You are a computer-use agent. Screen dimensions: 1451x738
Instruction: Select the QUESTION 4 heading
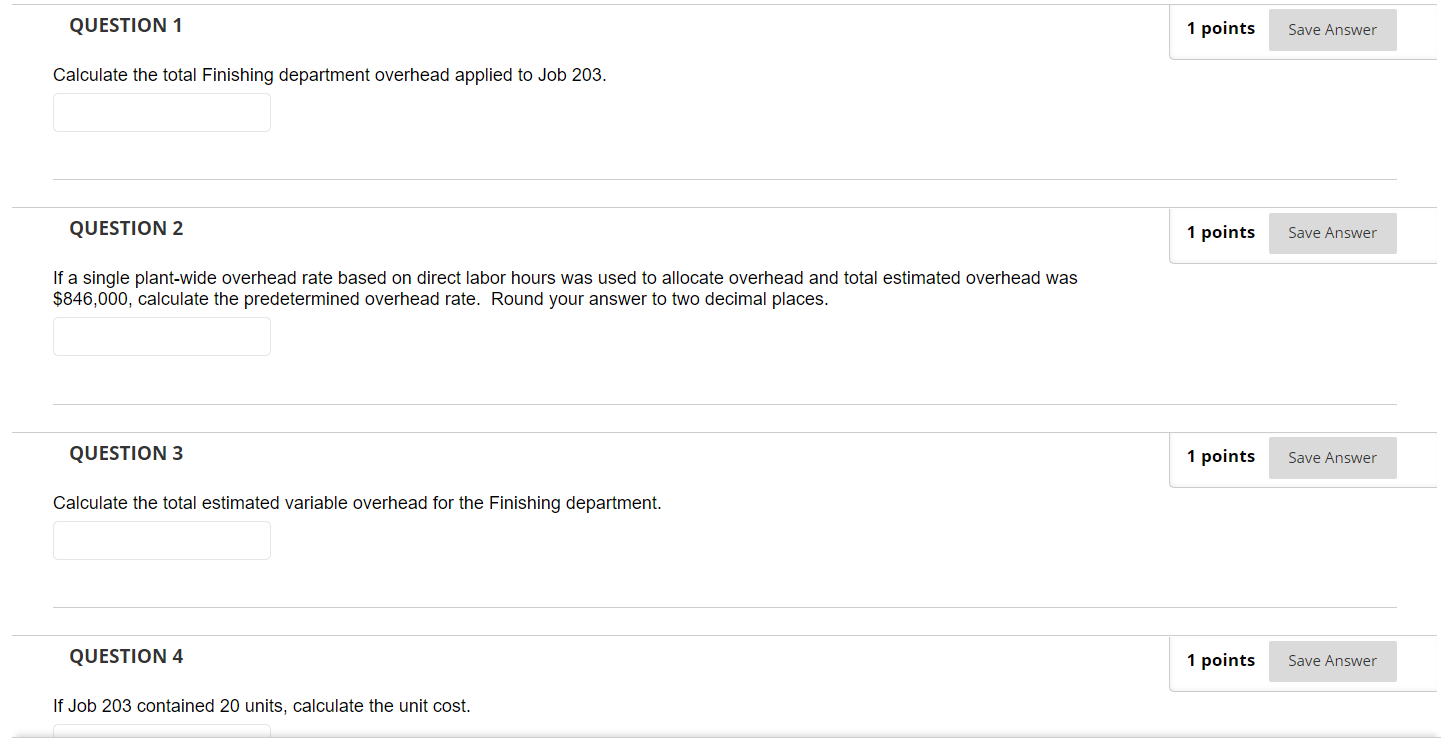[x=126, y=656]
